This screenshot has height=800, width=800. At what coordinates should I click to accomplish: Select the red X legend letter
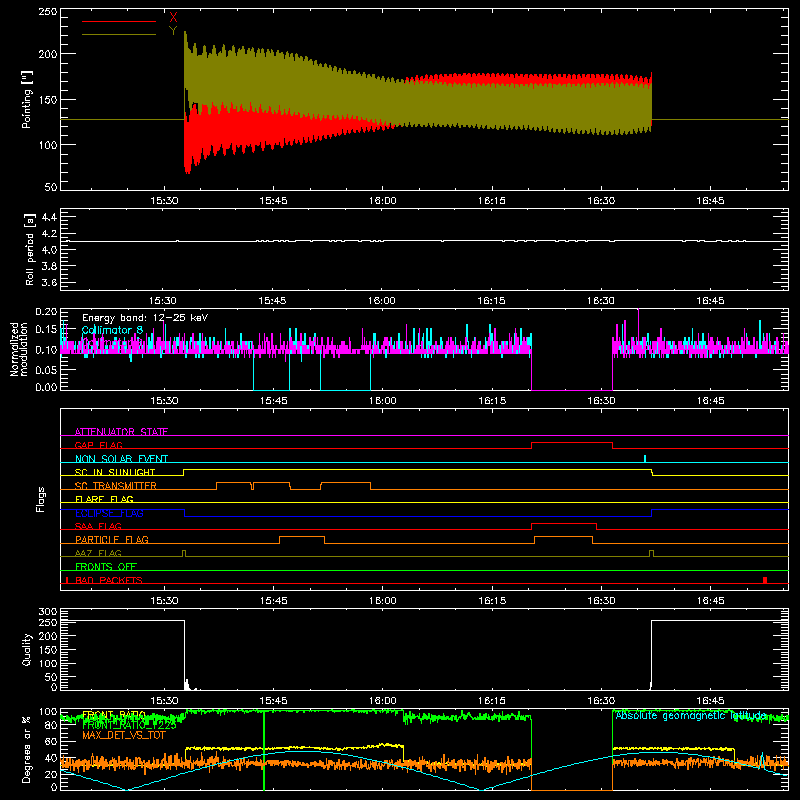[173, 17]
